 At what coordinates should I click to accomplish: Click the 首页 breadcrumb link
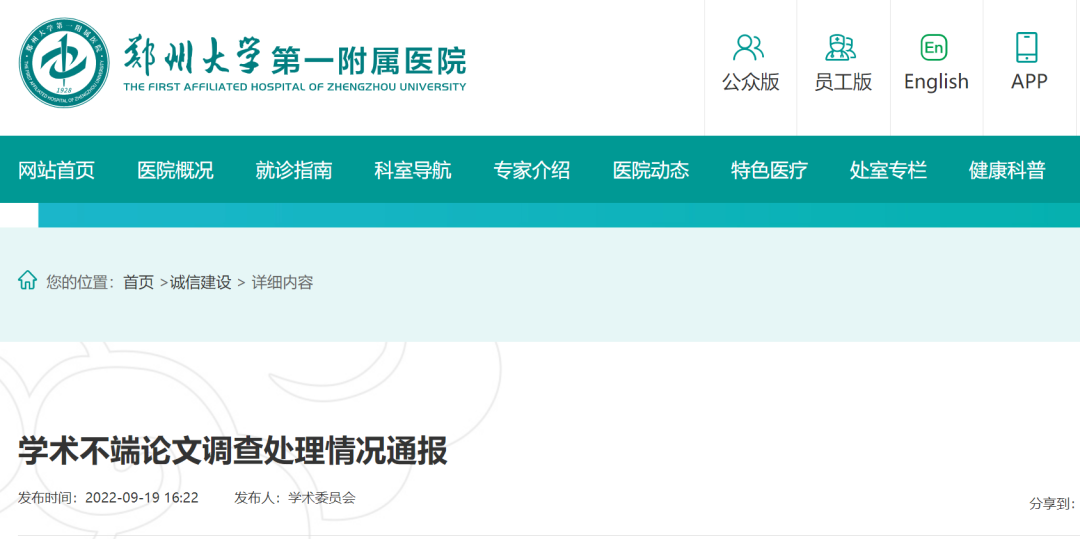click(x=139, y=283)
